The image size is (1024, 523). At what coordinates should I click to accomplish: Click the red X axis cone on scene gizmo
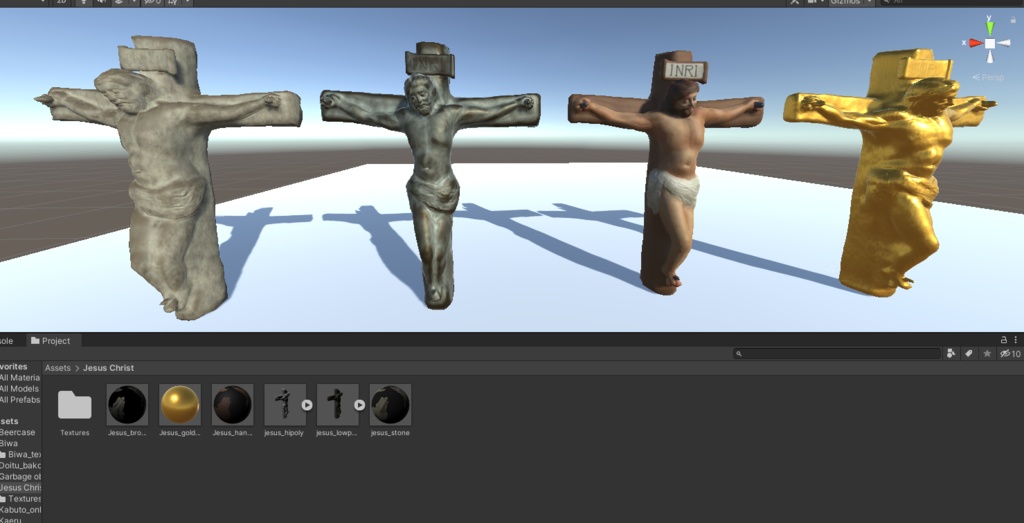(x=976, y=43)
